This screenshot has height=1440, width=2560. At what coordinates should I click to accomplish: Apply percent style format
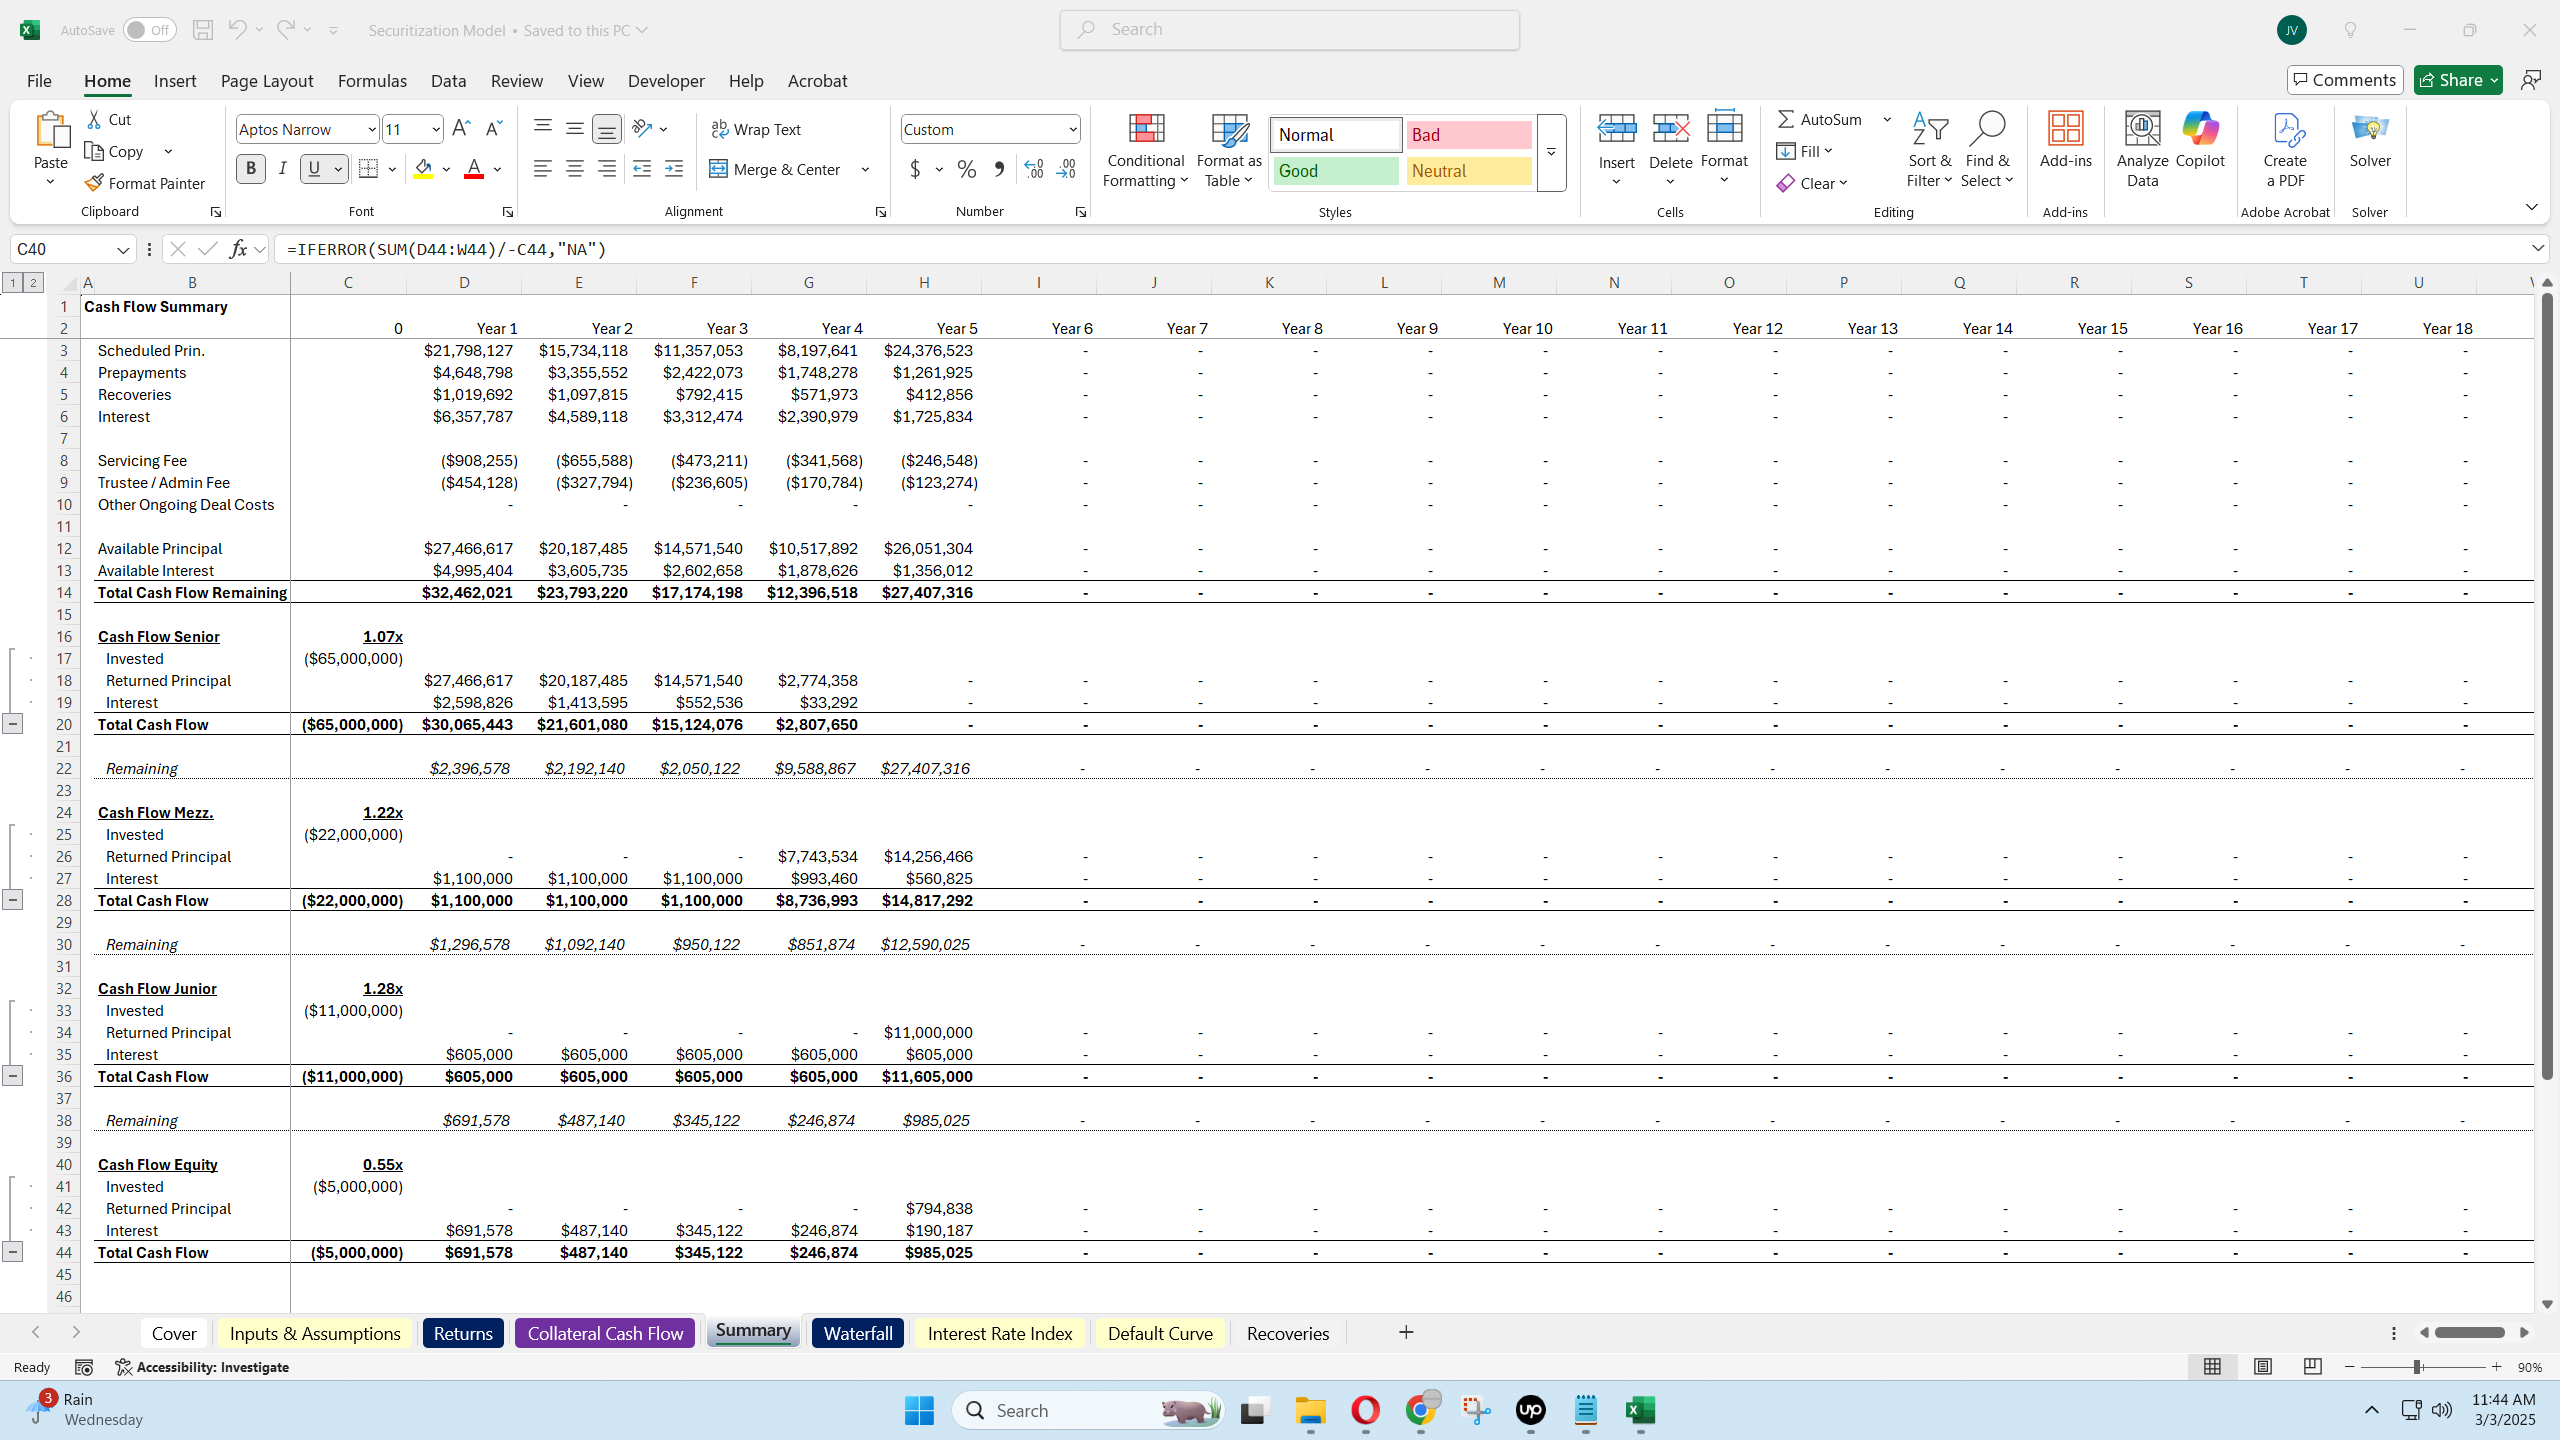click(966, 169)
